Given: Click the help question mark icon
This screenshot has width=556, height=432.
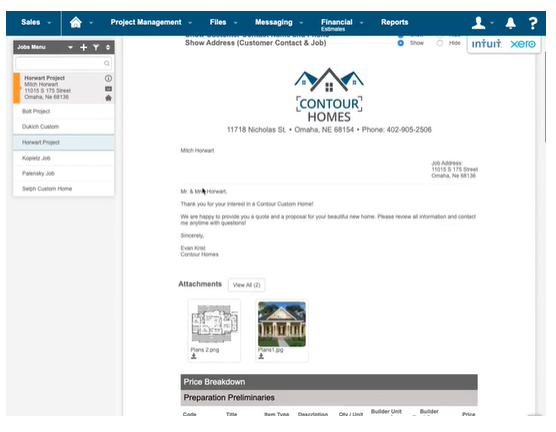Looking at the screenshot, I should coord(533,23).
